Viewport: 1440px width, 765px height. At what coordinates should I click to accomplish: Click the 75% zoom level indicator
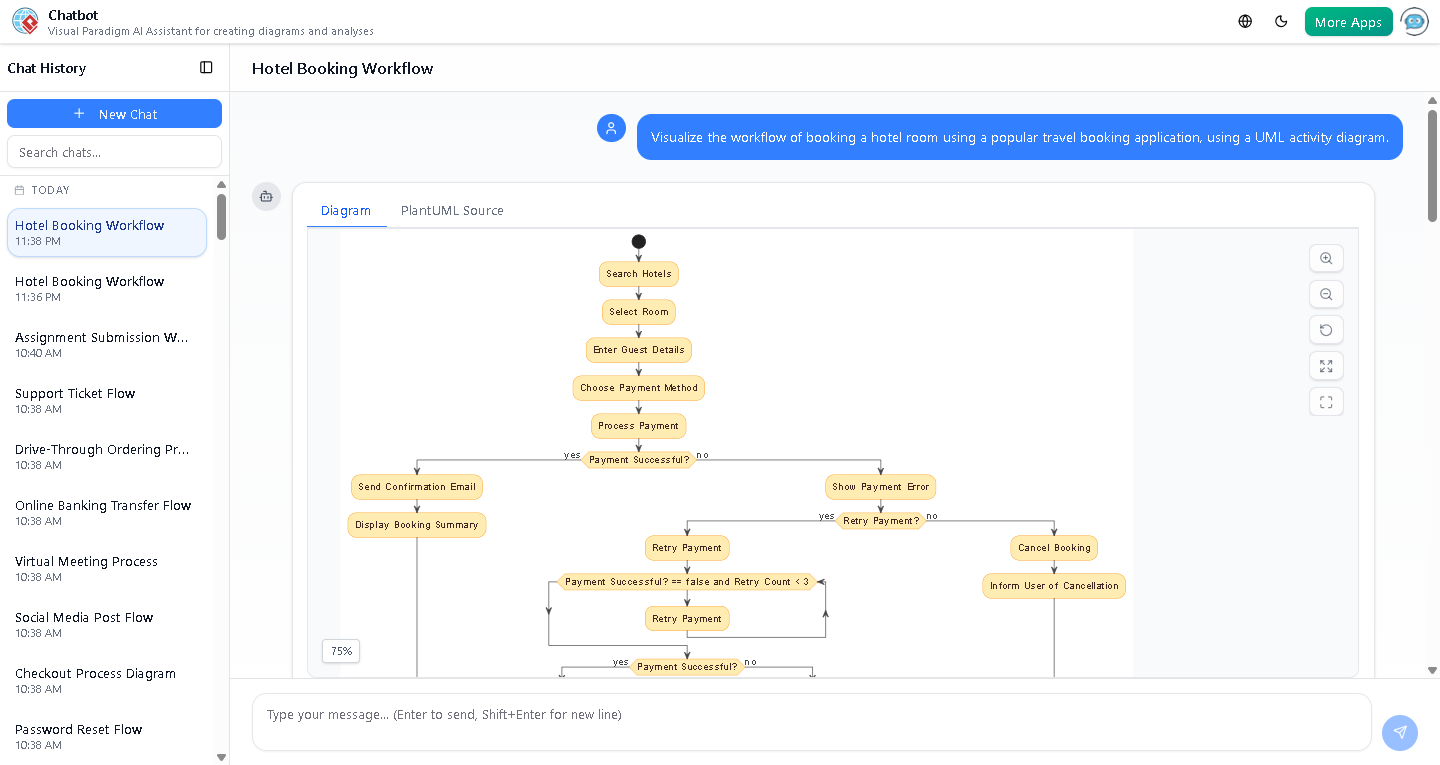pyautogui.click(x=340, y=651)
